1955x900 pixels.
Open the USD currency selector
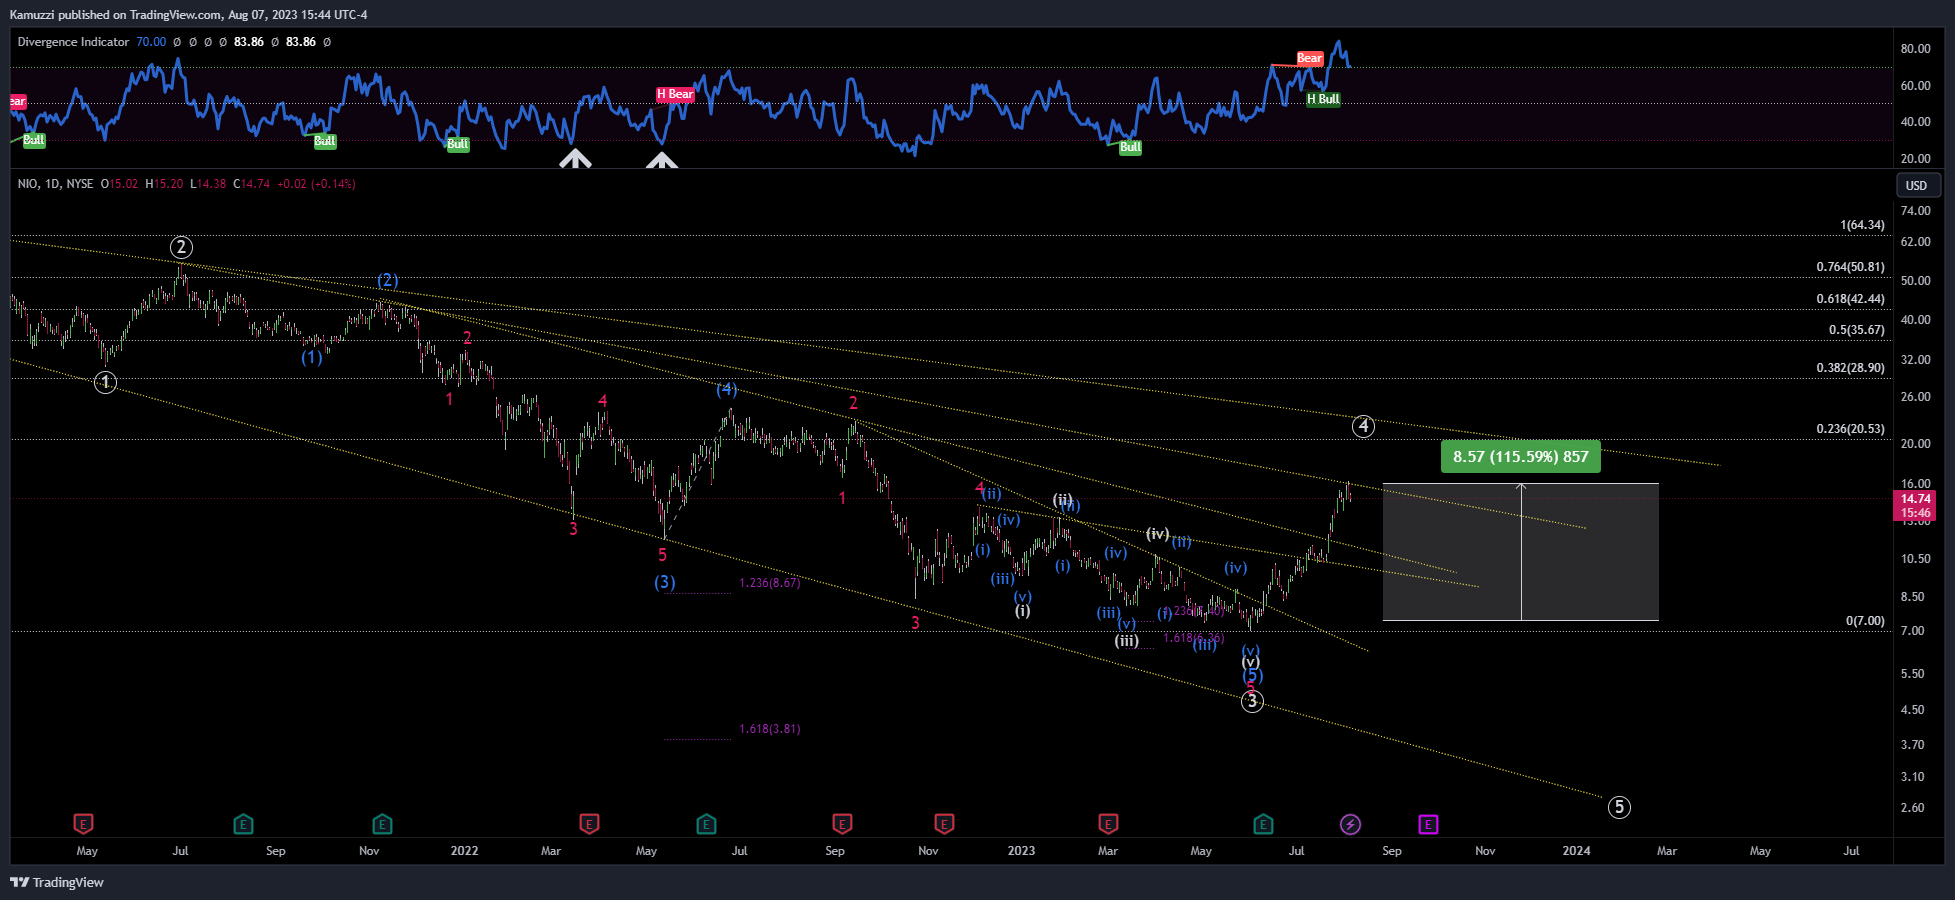point(1919,185)
